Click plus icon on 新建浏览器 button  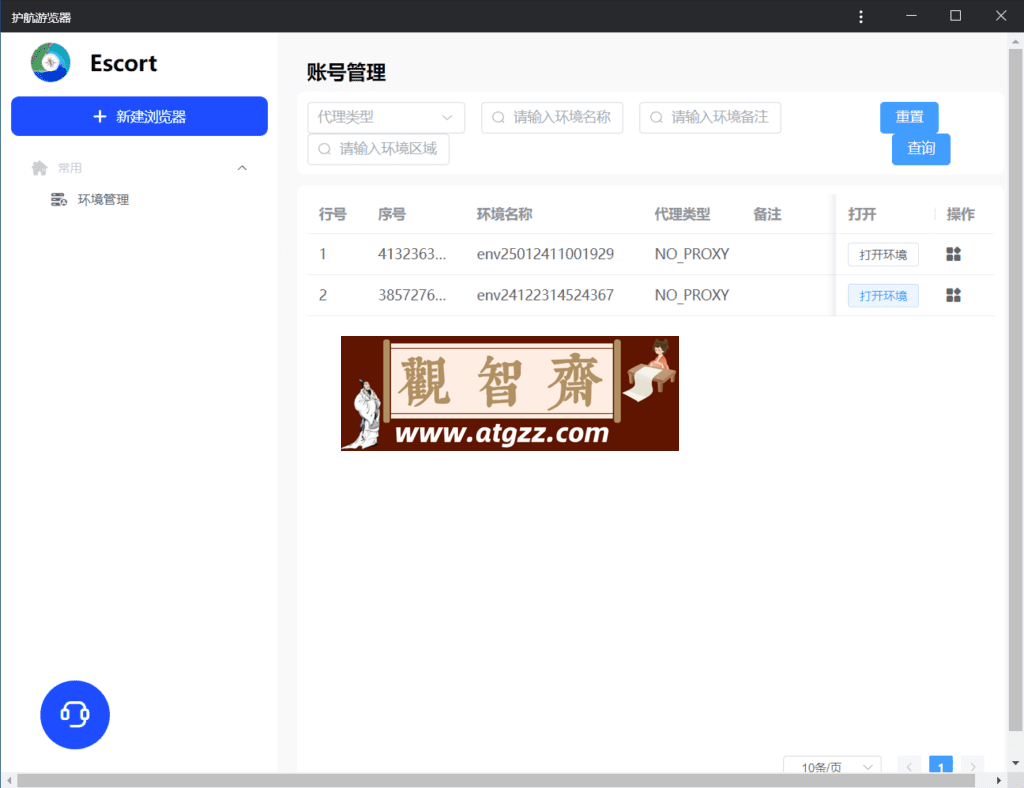pos(99,116)
